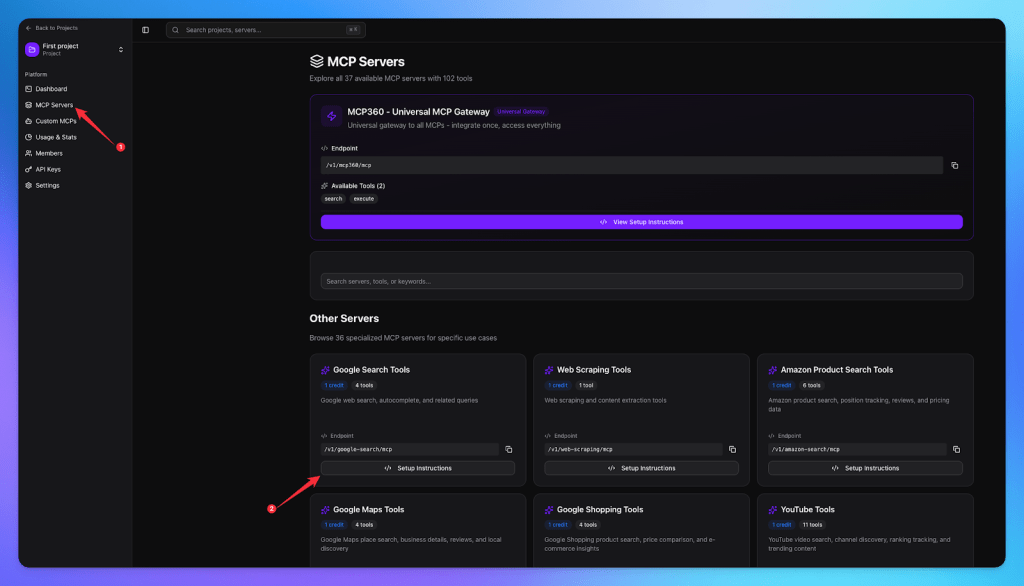The image size is (1024, 586).
Task: Open Setup Instructions for Google Search Tools
Action: point(417,467)
